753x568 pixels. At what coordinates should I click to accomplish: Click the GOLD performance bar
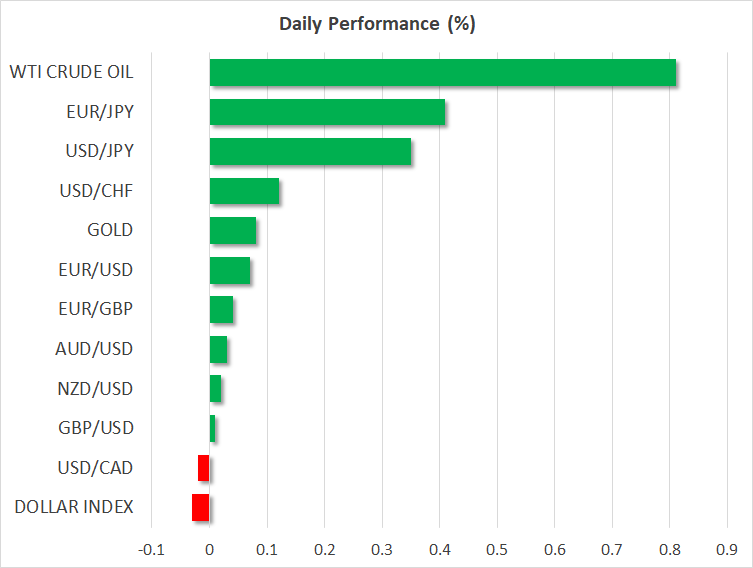pos(232,230)
